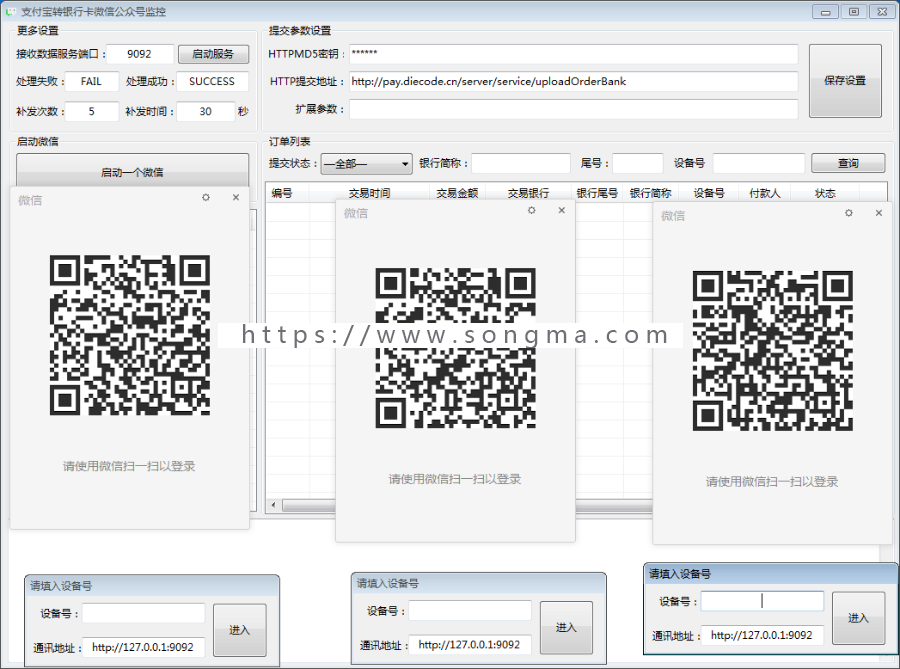Open settings gear in middle WeChat login window
900x669 pixels.
(x=532, y=211)
